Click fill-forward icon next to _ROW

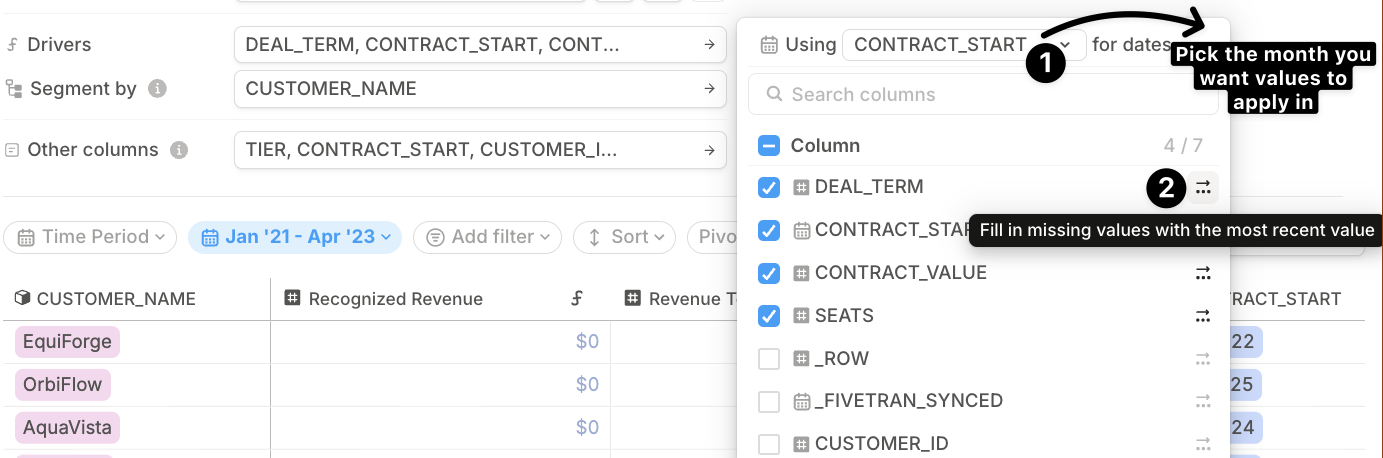click(1203, 359)
